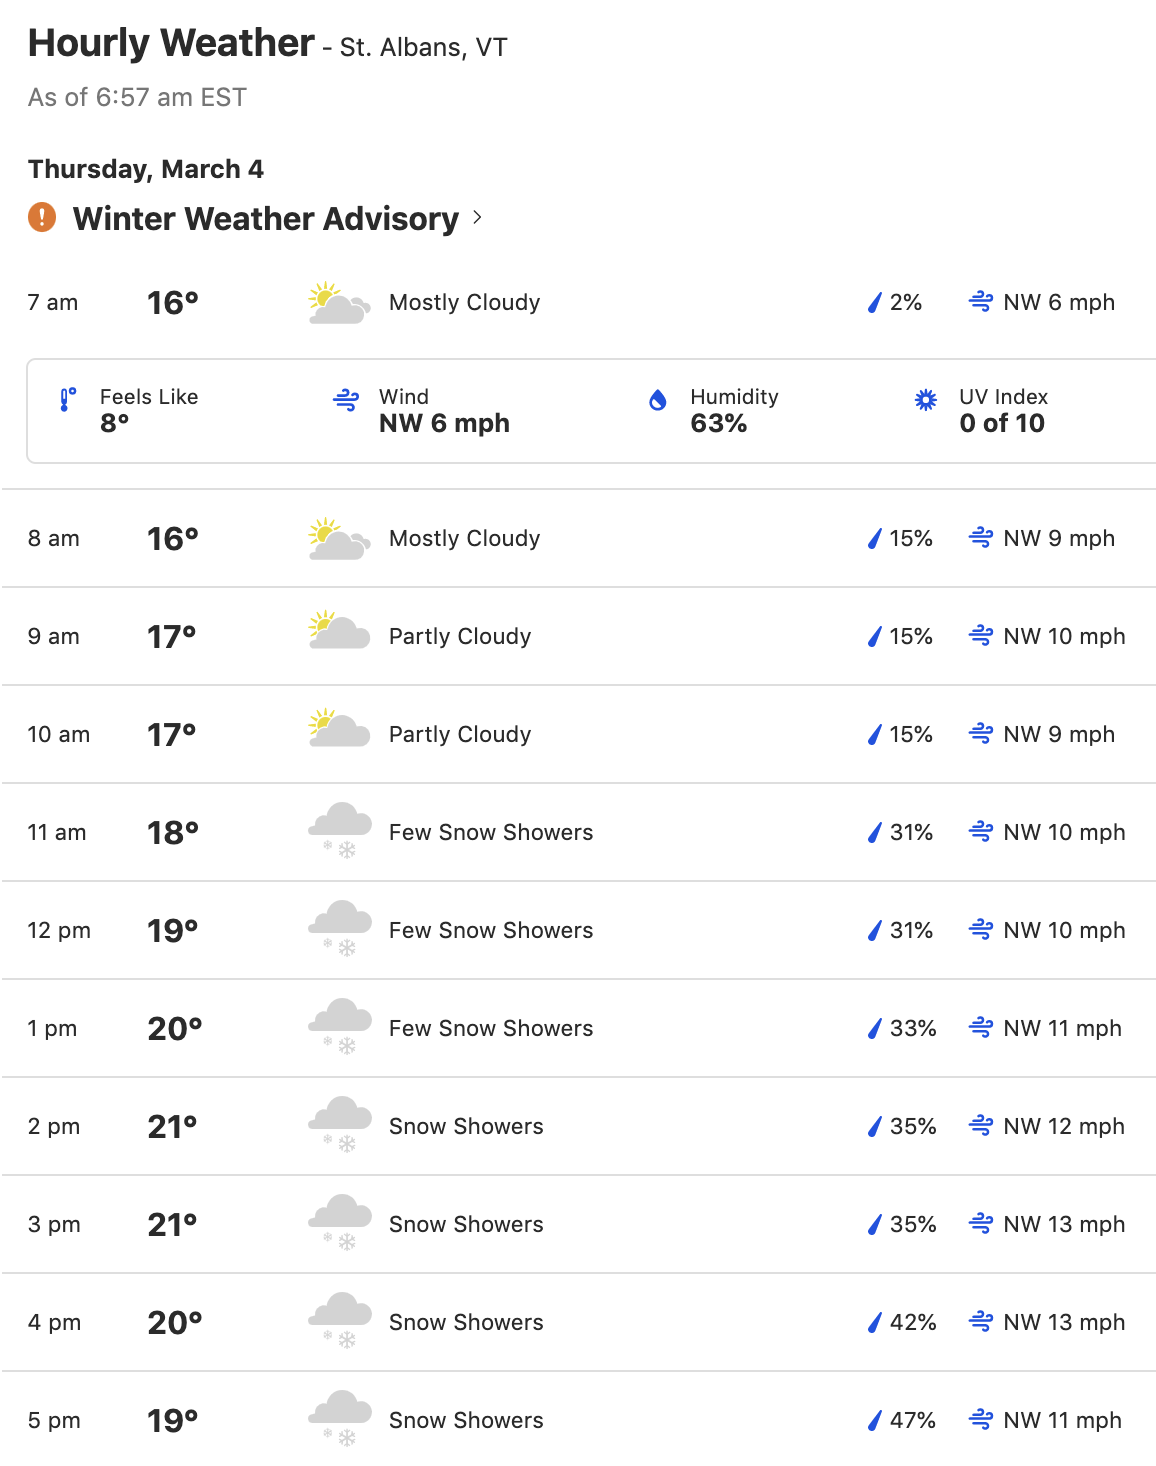Image resolution: width=1156 pixels, height=1466 pixels.
Task: Click the orange Winter Weather Advisory alert icon
Action: pos(42,217)
